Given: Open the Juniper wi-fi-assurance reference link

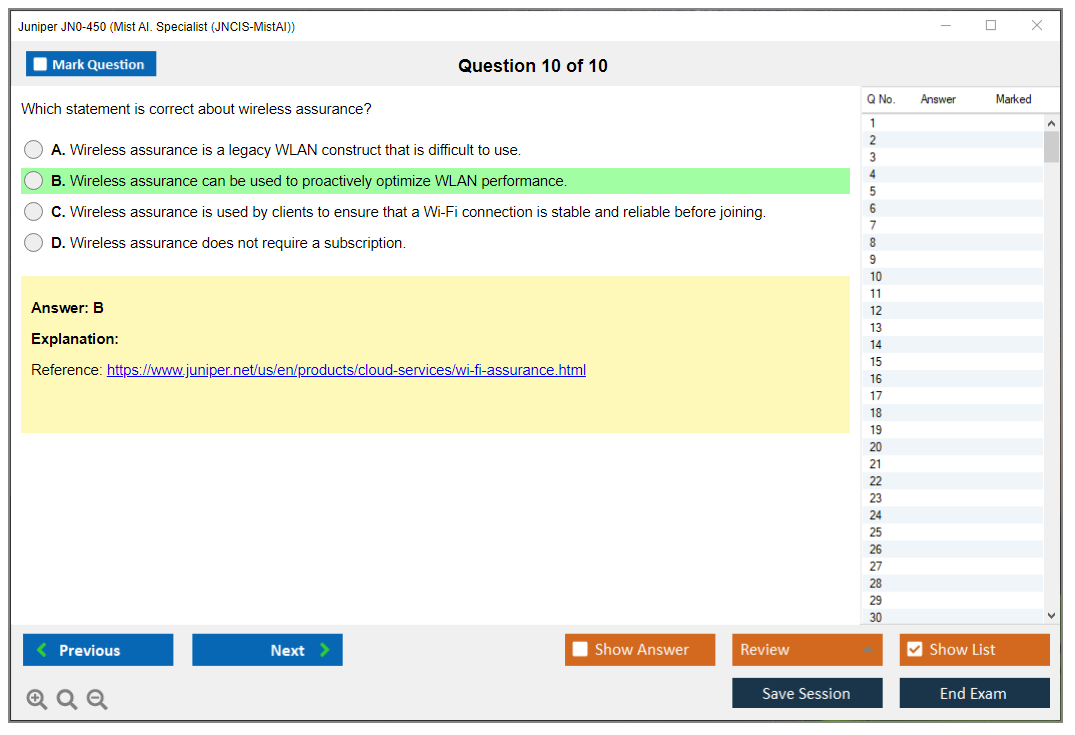Looking at the screenshot, I should (346, 370).
